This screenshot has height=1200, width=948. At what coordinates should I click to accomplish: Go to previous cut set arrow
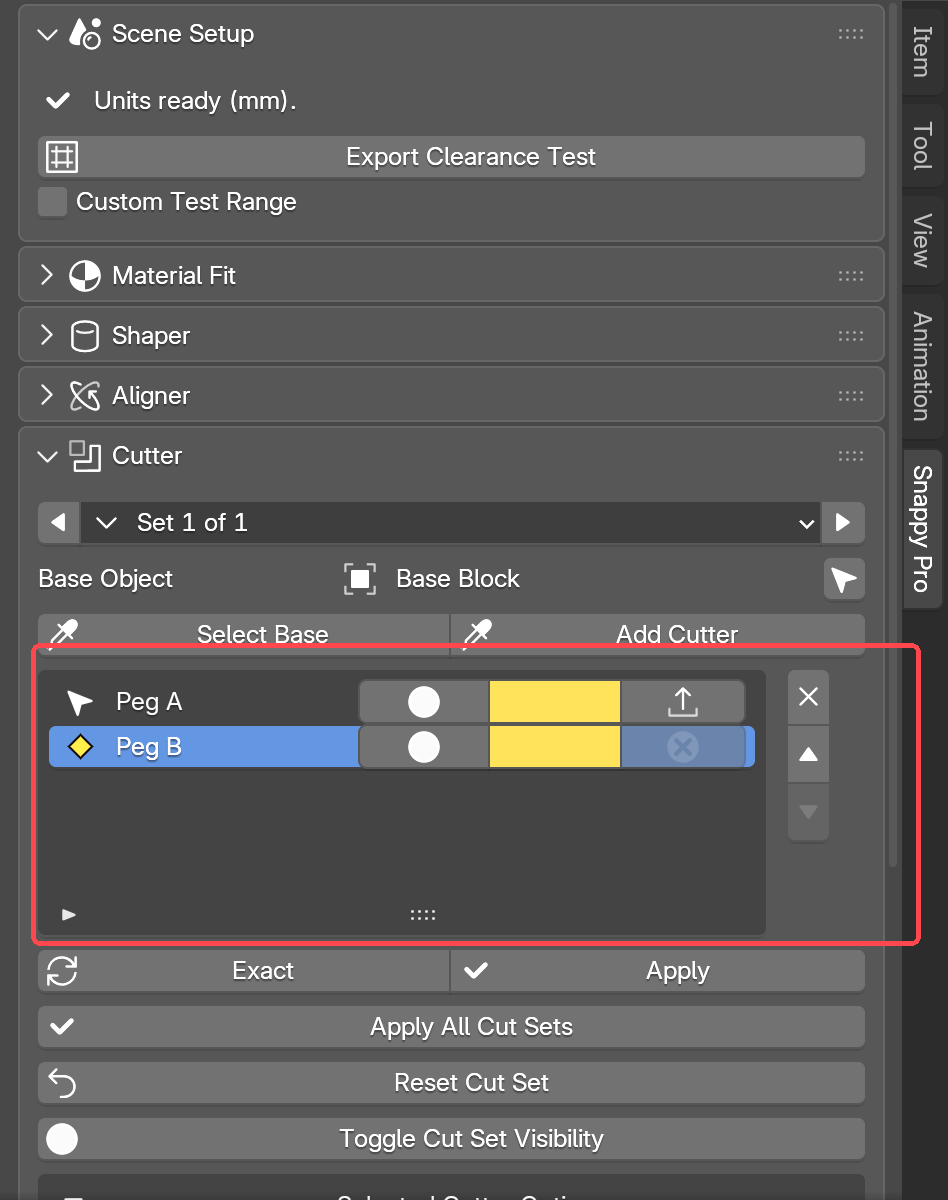(59, 523)
